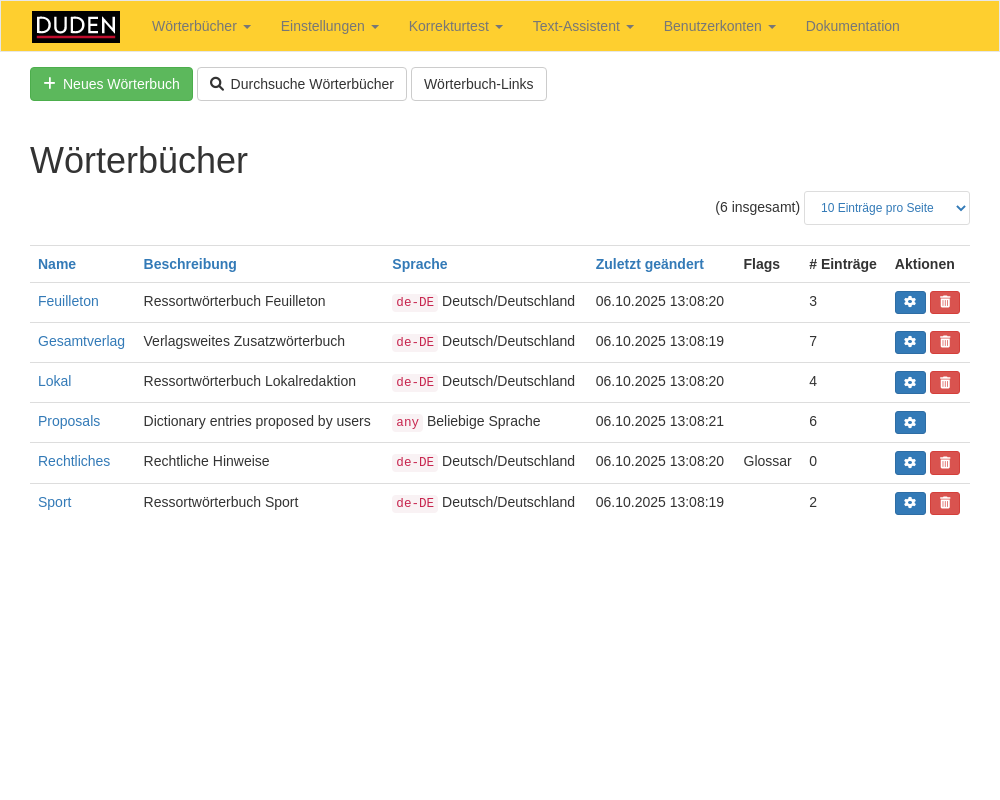Expand the Wörterbücher menu
The height and width of the screenshot is (800, 1000).
point(201,26)
